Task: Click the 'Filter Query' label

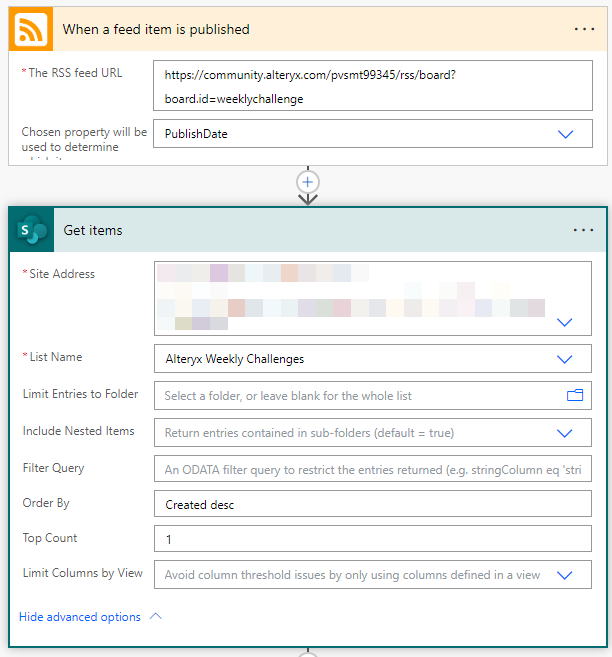Action: point(53,468)
